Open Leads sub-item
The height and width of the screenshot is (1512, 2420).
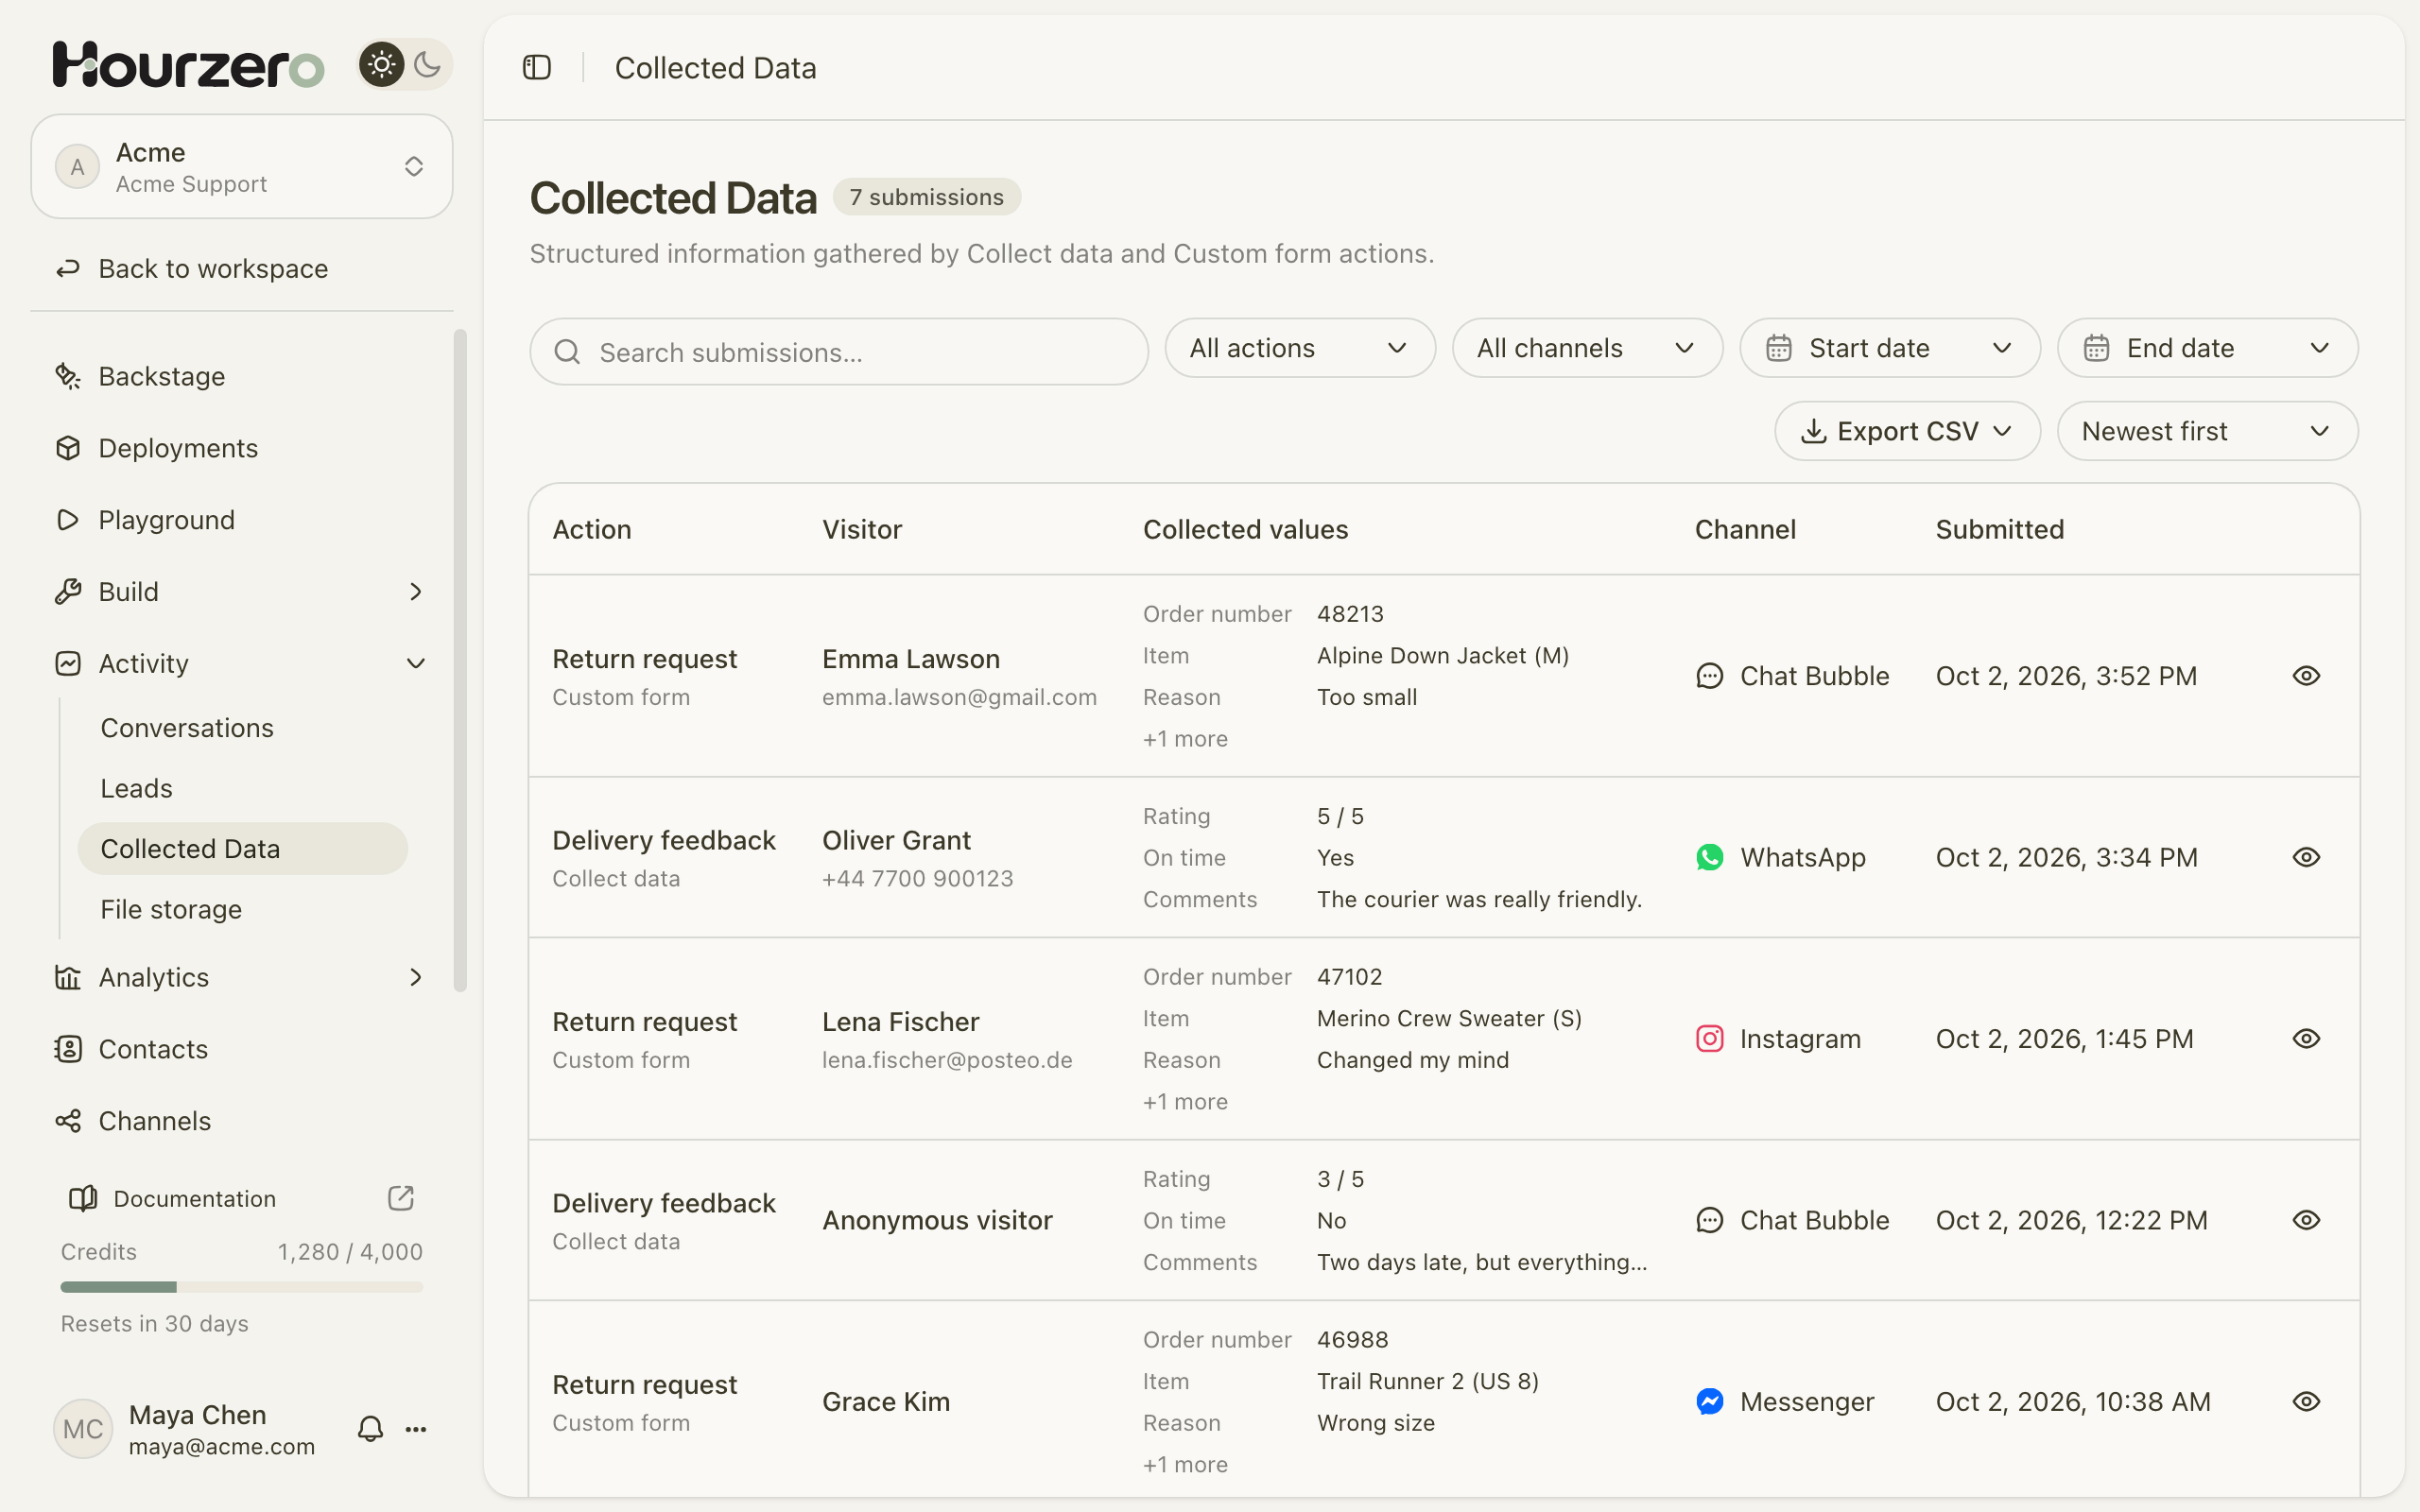(243, 788)
